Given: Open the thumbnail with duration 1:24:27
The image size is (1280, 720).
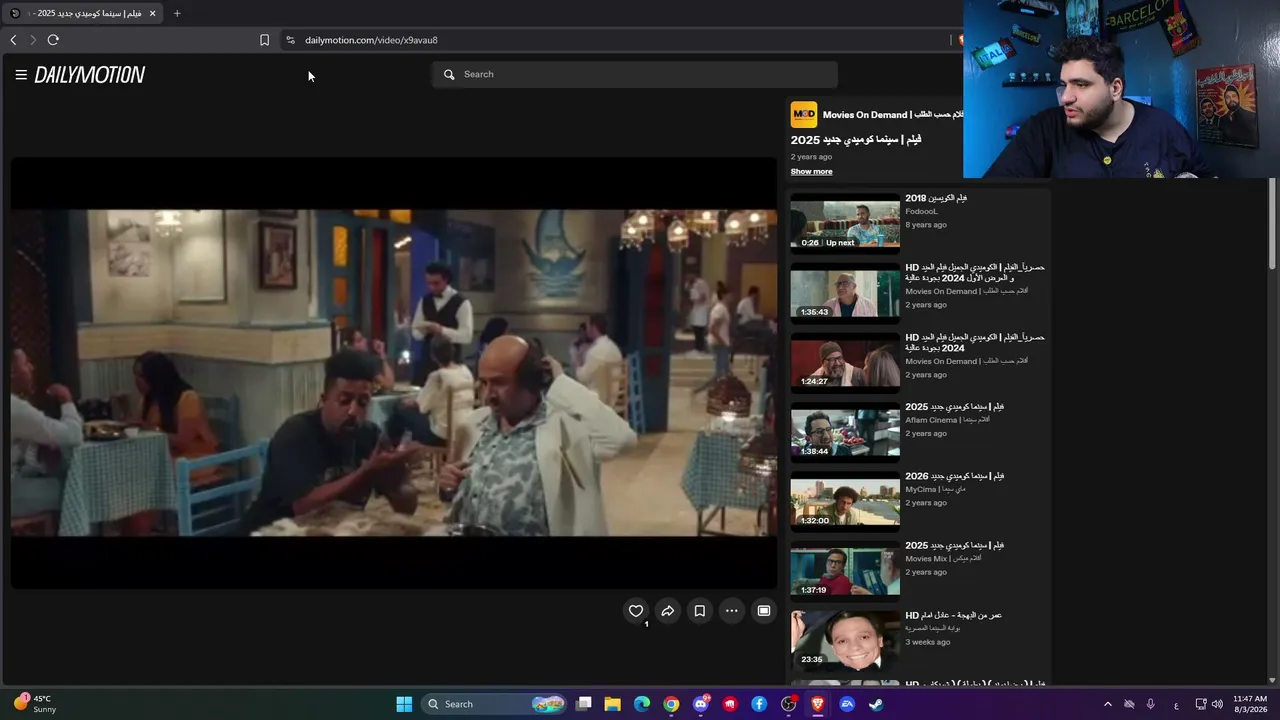Looking at the screenshot, I should click(x=845, y=361).
